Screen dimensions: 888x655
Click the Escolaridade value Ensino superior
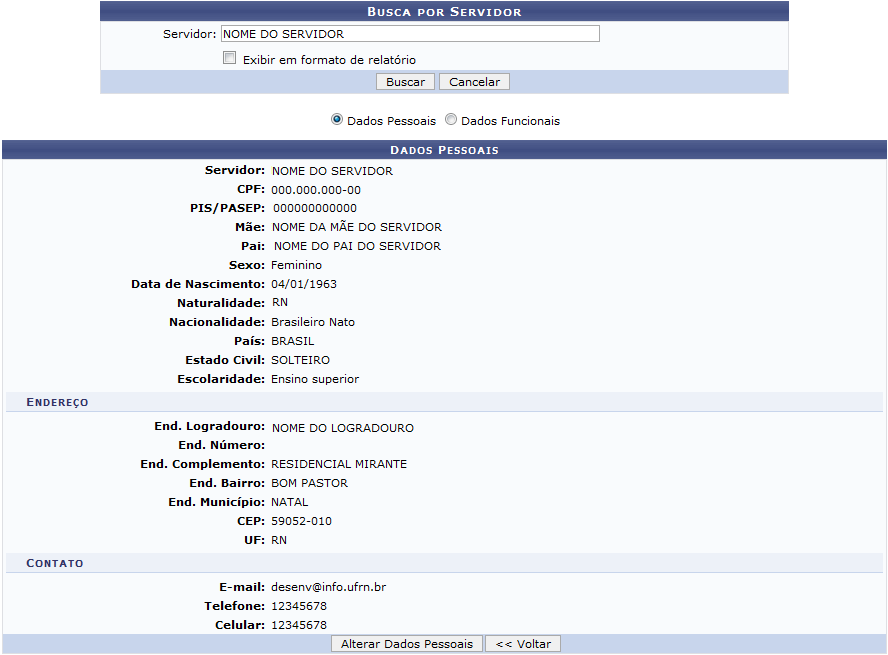point(315,379)
